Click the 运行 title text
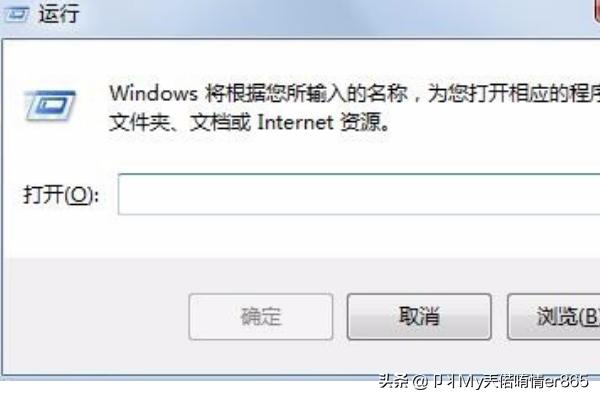 (59, 14)
